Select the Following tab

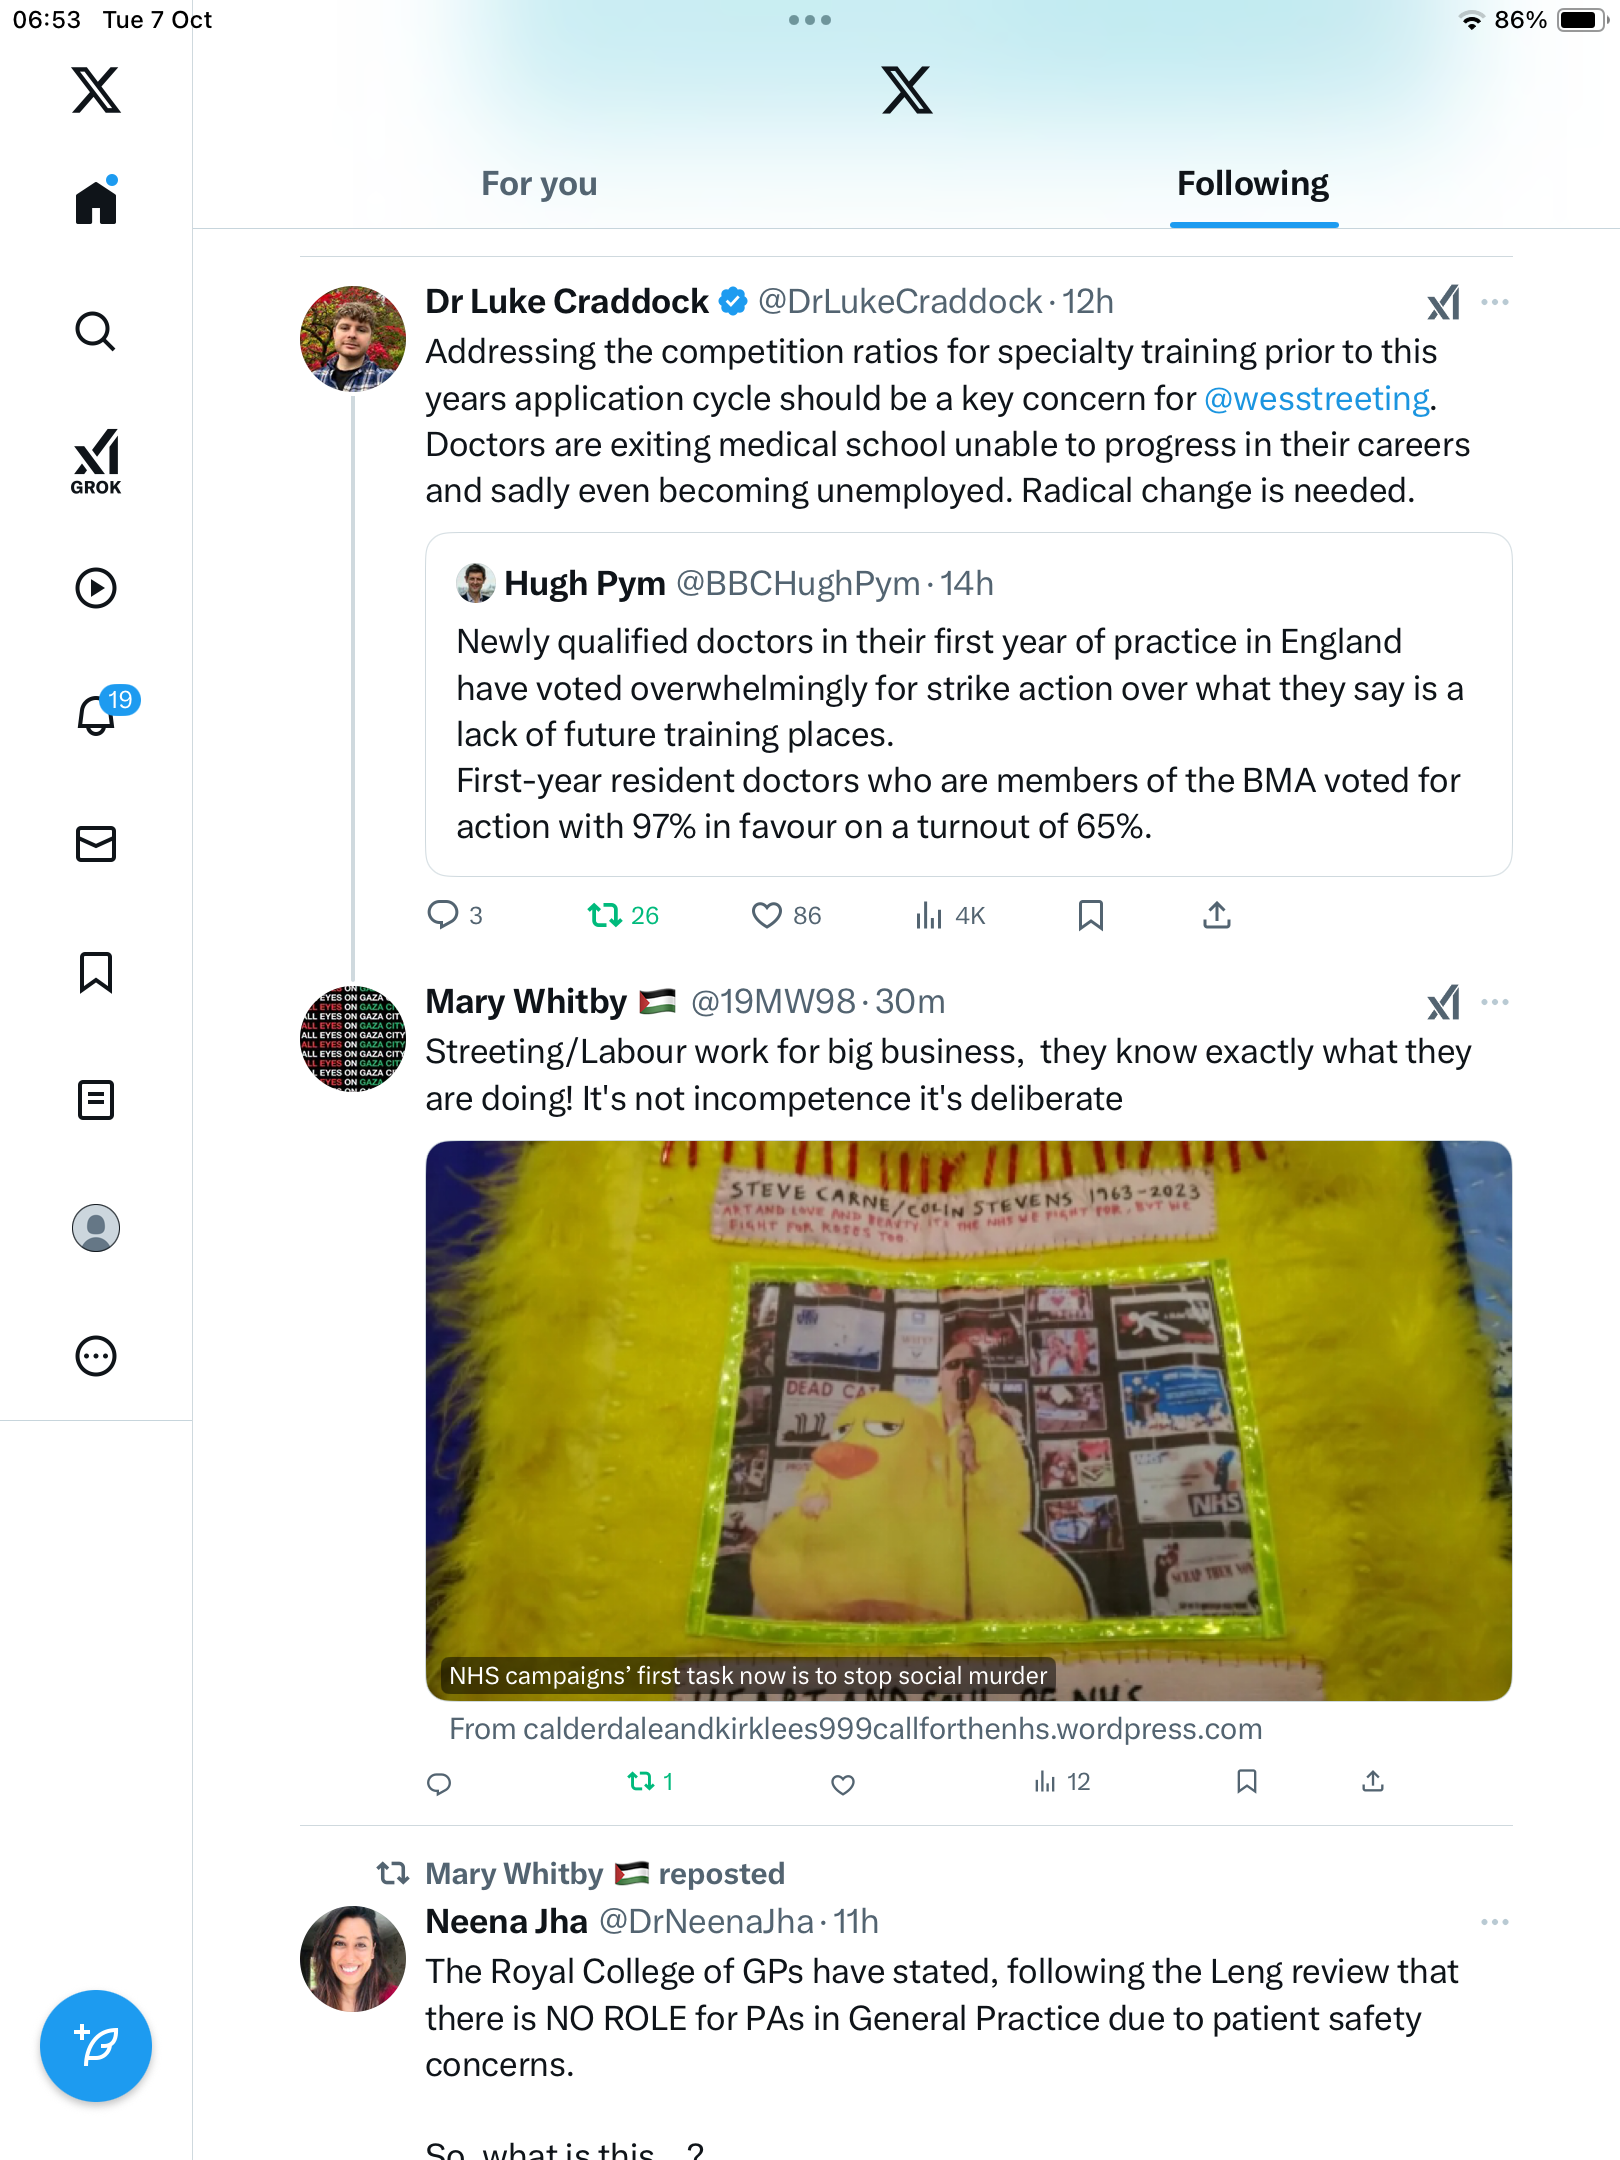point(1252,184)
